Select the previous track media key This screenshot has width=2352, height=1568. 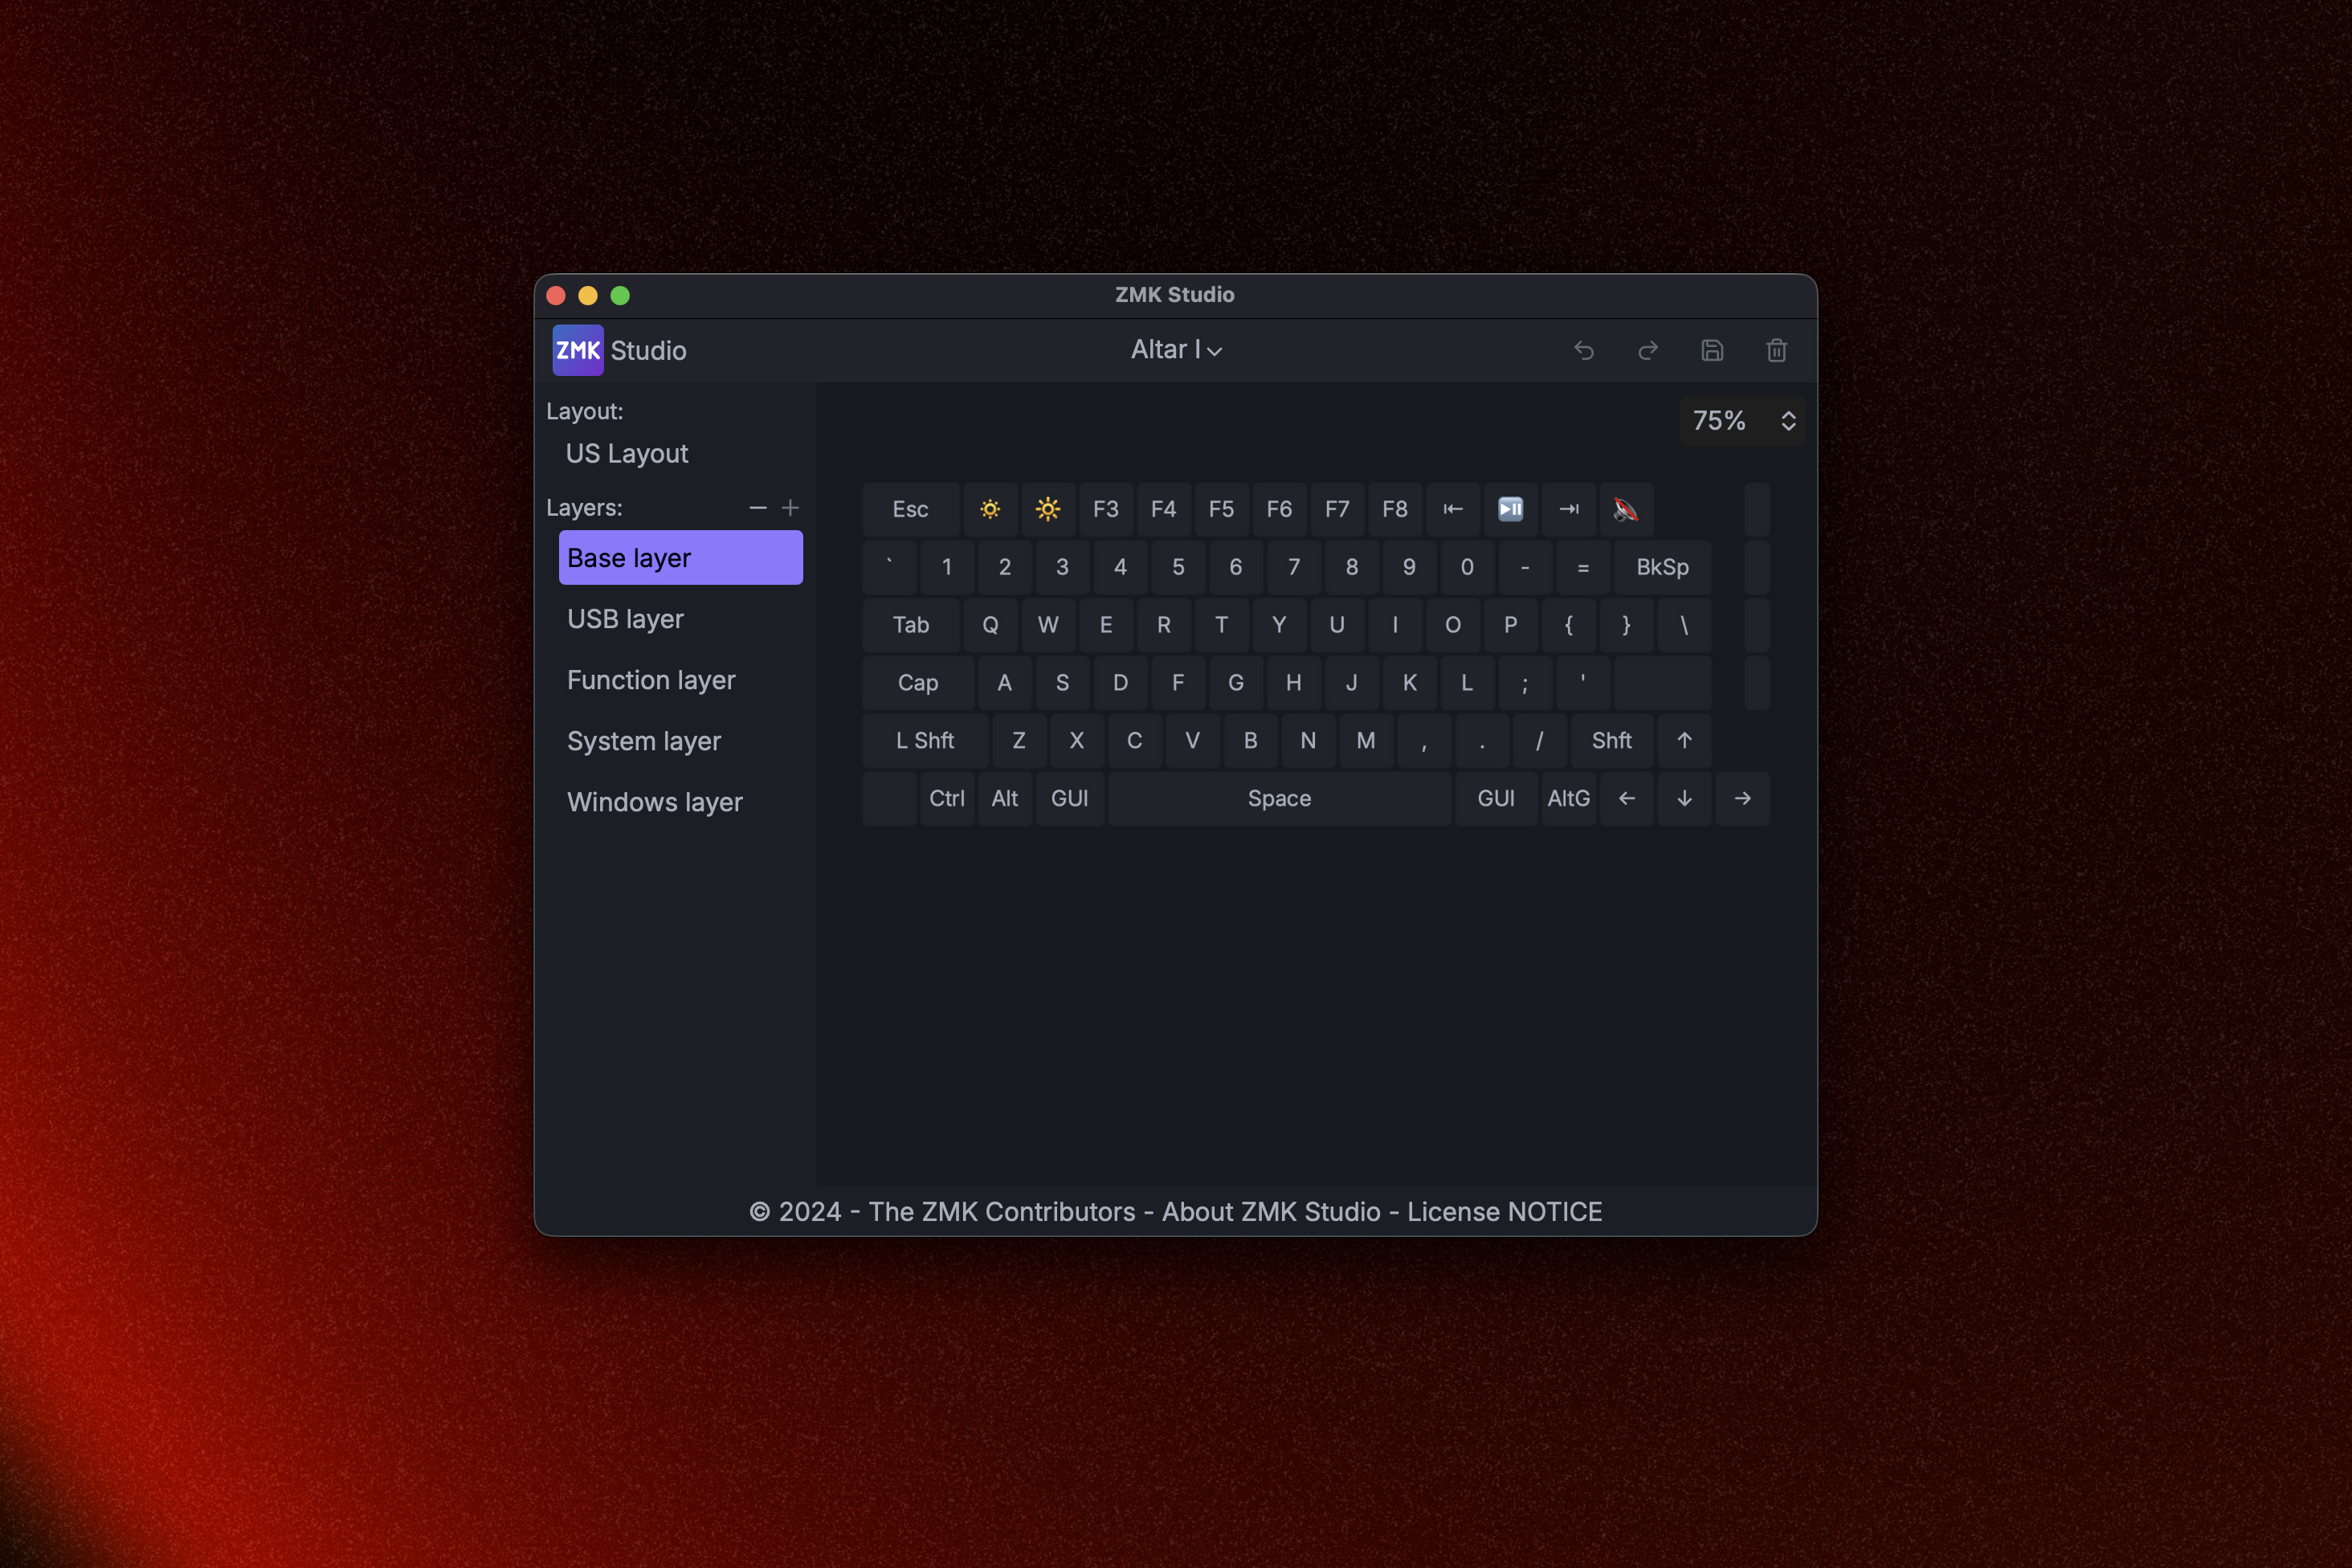coord(1453,509)
